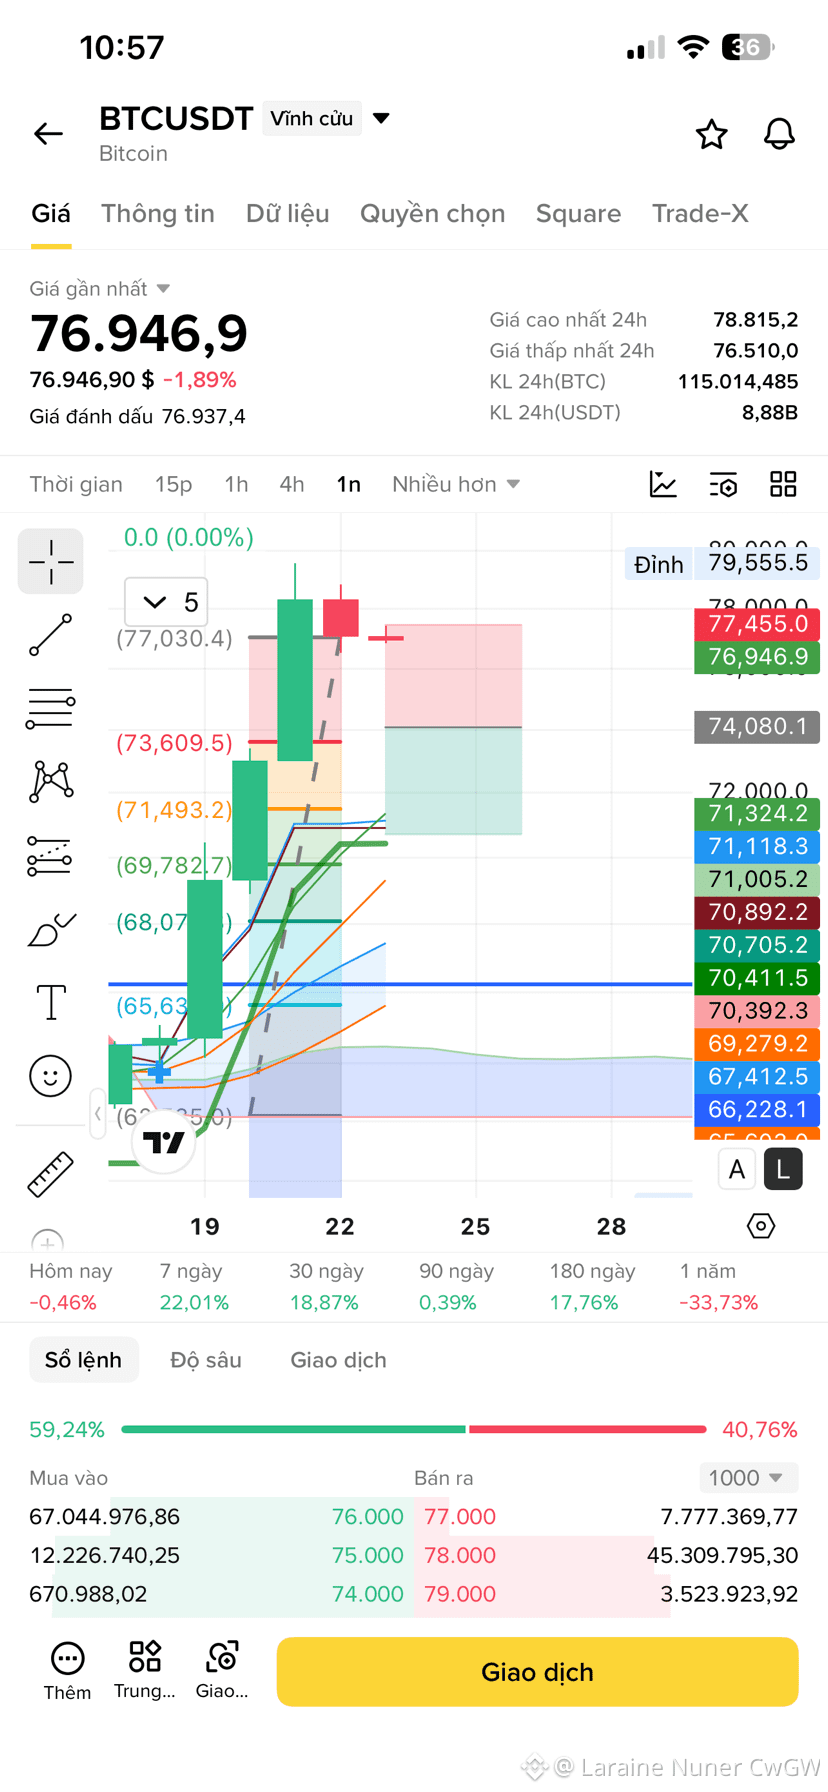Open chart display settings icon
This screenshot has height=1792, width=828.
pos(723,484)
